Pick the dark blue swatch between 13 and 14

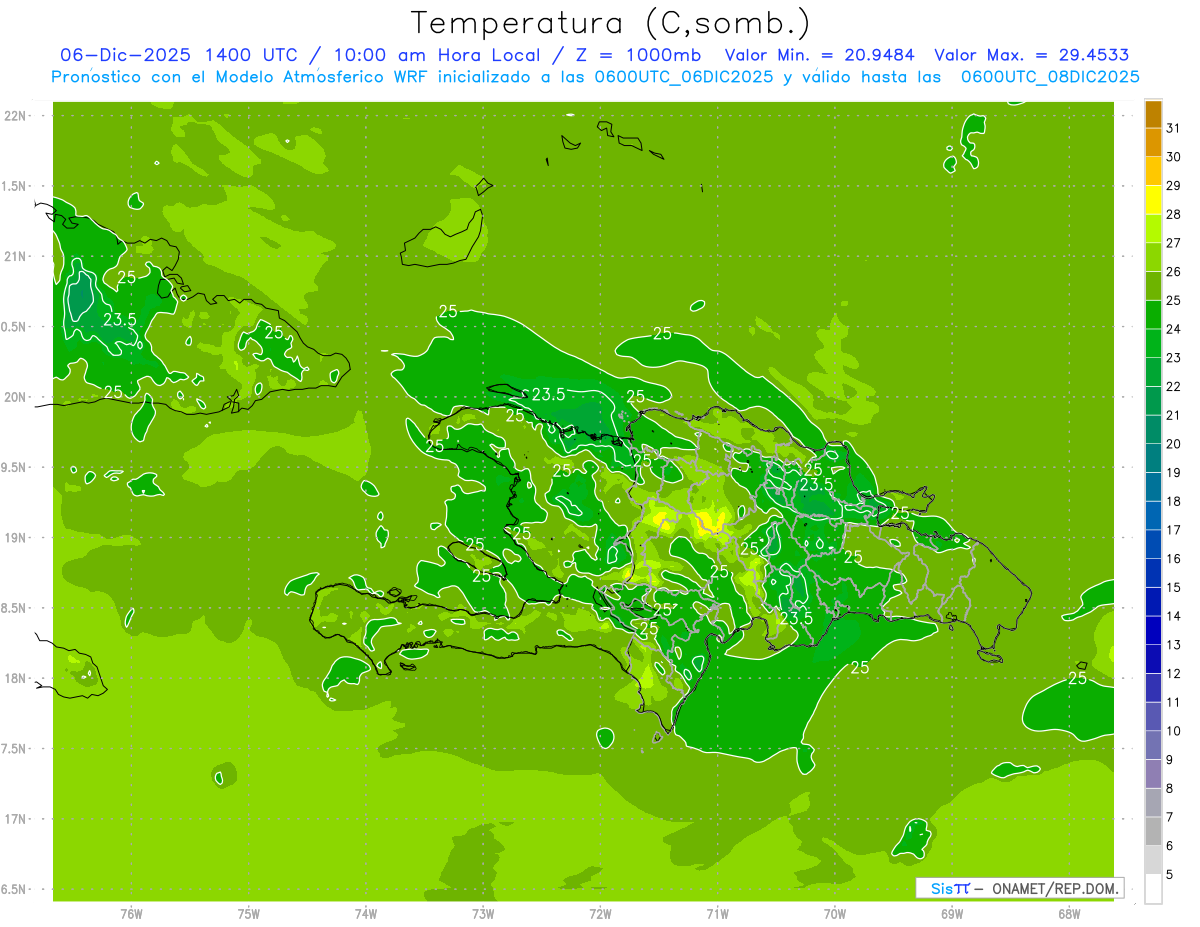click(1153, 631)
